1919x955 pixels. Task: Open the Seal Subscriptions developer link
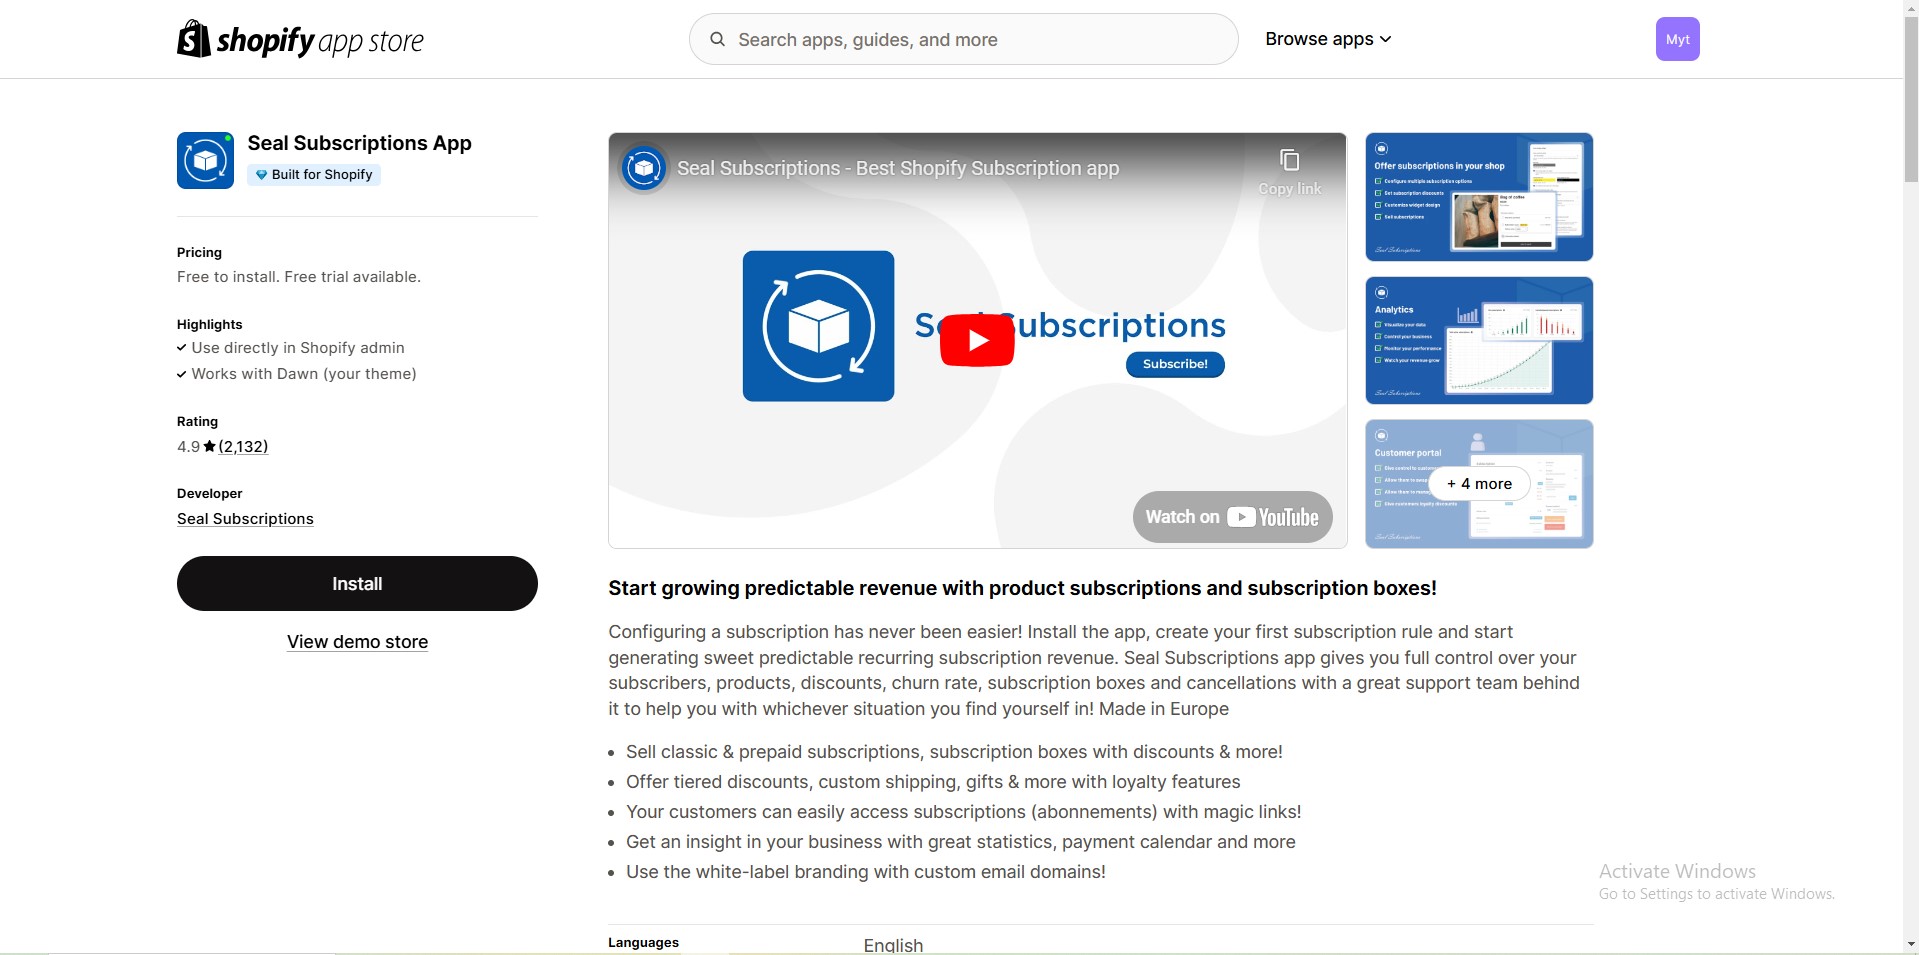pyautogui.click(x=245, y=519)
